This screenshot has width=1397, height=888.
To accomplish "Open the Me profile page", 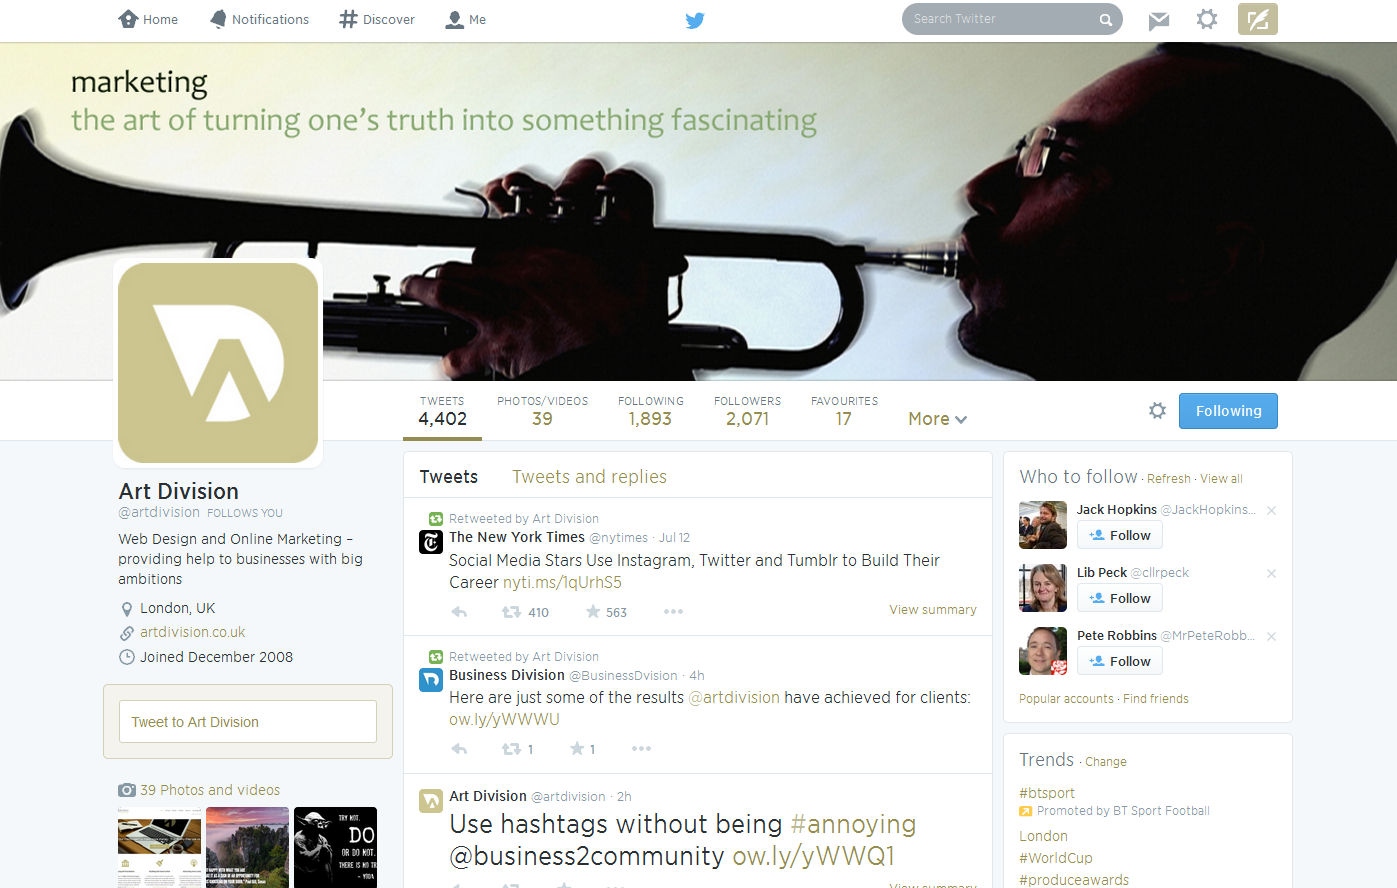I will point(466,19).
